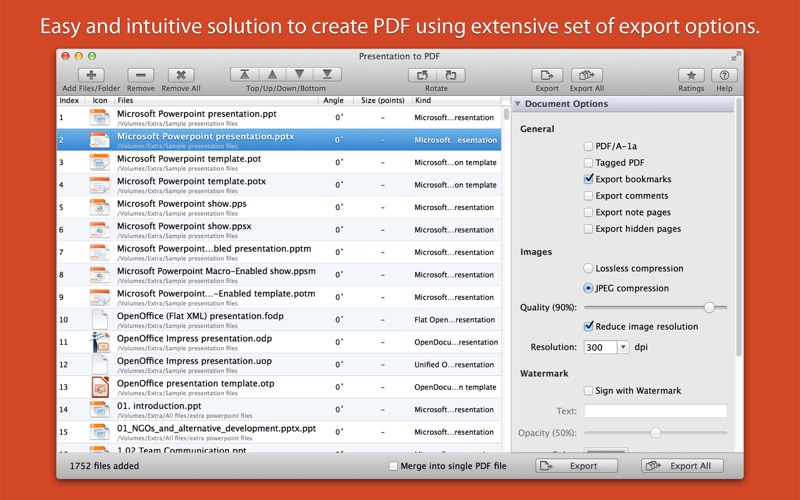Select Microsoft Powerpoint template.potx row

click(279, 185)
